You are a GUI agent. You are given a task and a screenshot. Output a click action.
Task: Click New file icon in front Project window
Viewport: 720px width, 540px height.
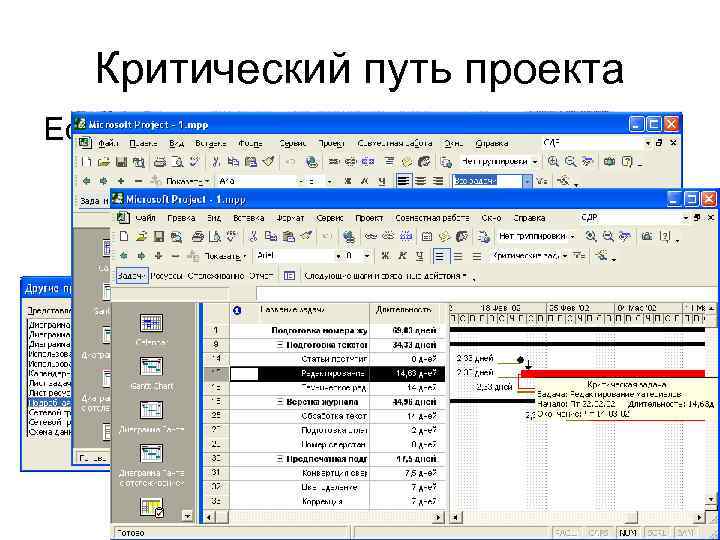click(x=124, y=236)
